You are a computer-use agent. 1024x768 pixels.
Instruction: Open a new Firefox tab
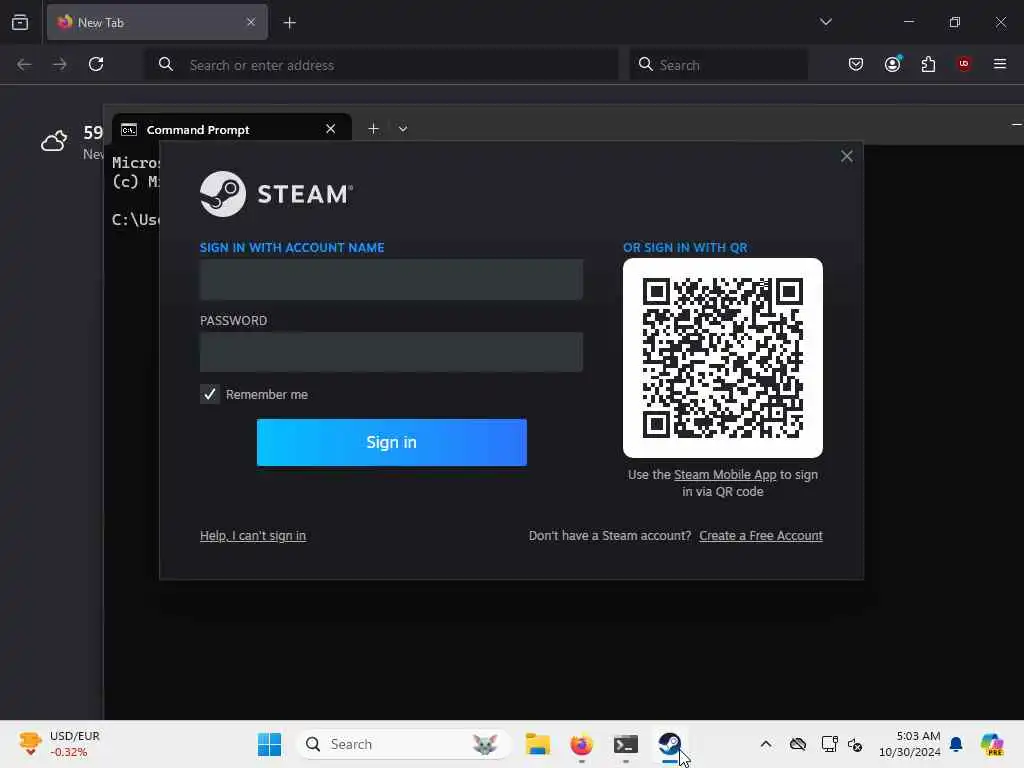(x=289, y=23)
